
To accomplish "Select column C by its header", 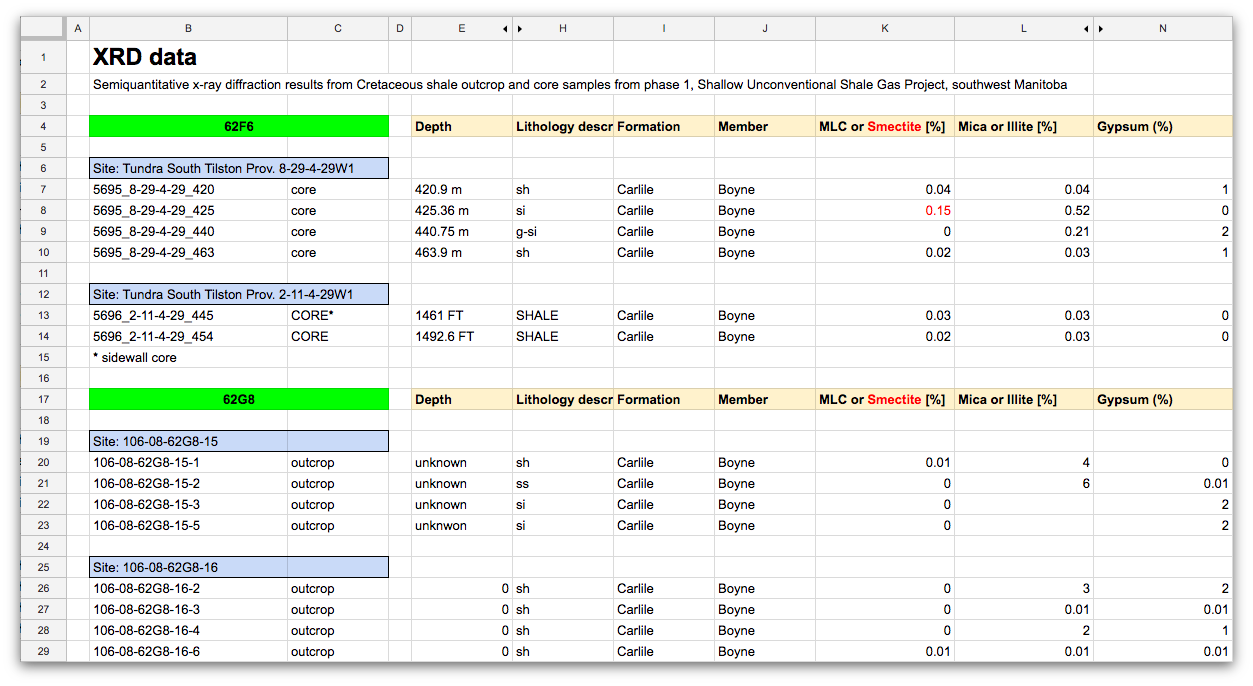I will 338,29.
